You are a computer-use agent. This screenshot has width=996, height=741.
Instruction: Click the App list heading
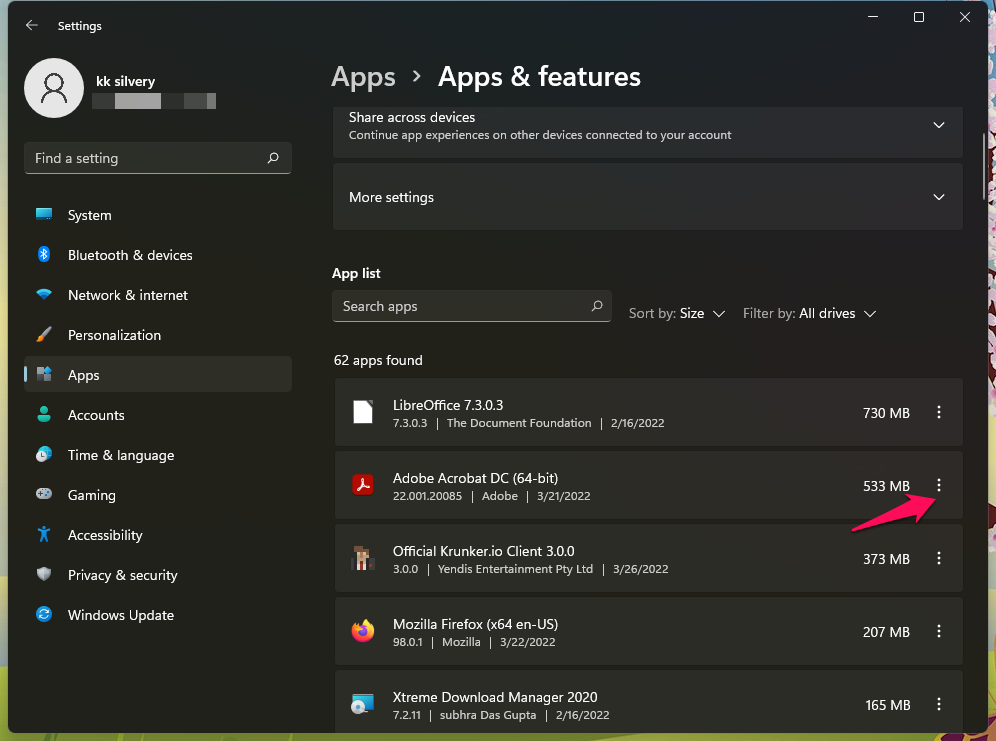pos(356,273)
